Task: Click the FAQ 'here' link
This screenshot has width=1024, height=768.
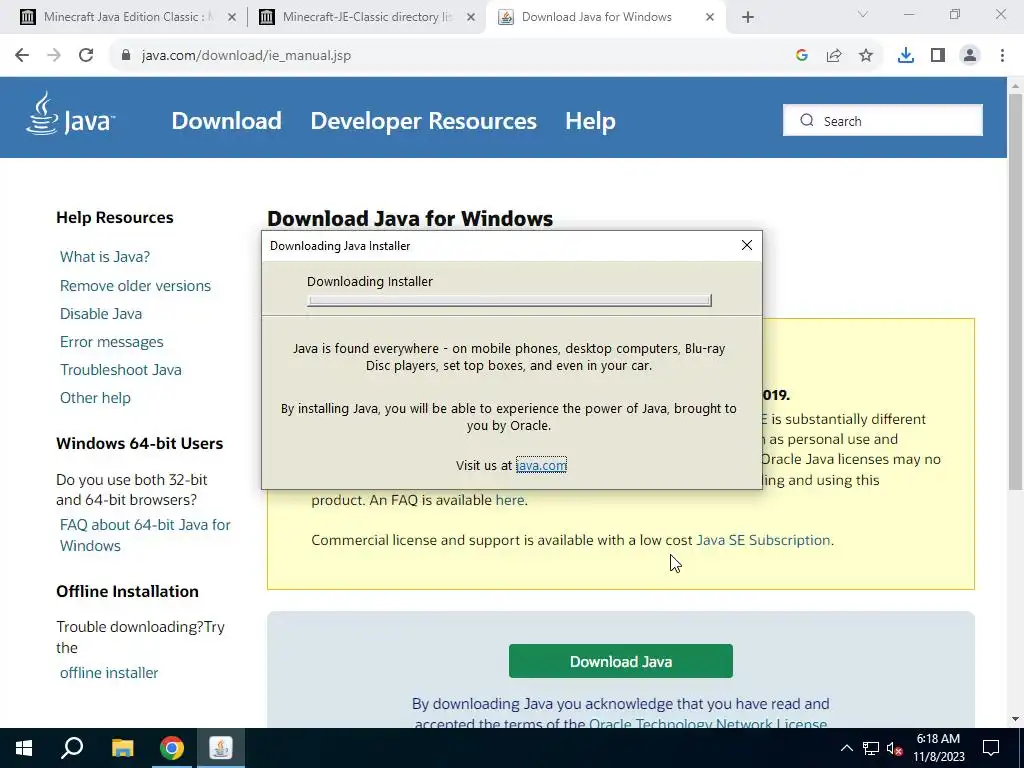Action: pos(509,500)
